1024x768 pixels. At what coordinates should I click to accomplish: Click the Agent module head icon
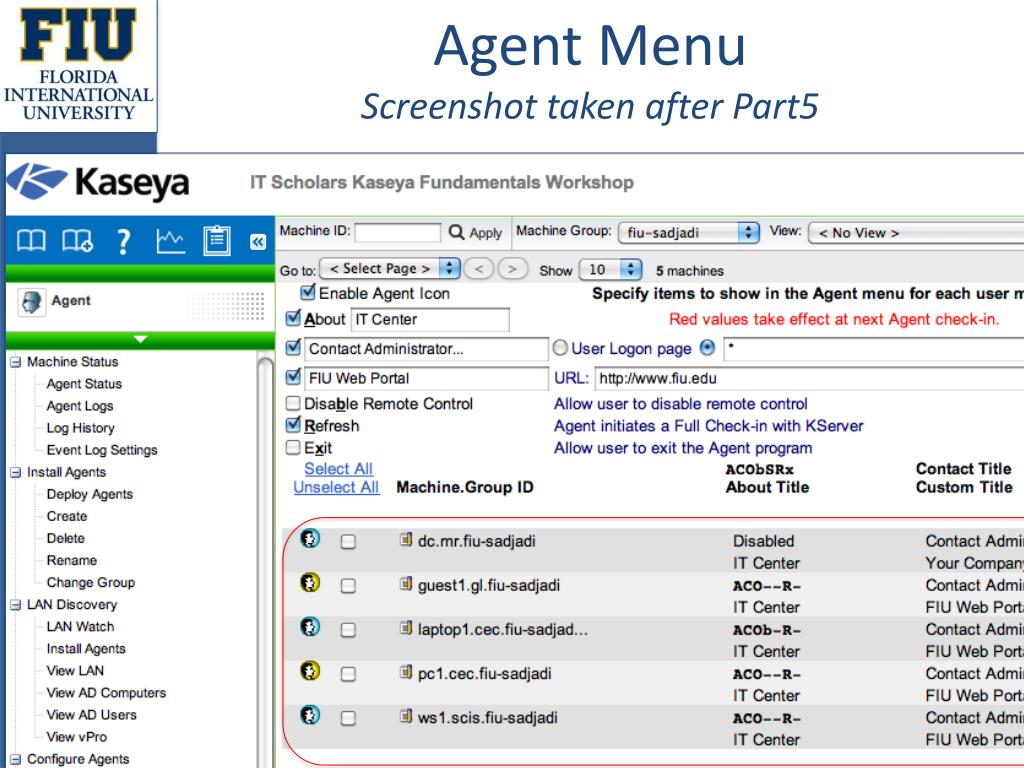[x=31, y=302]
